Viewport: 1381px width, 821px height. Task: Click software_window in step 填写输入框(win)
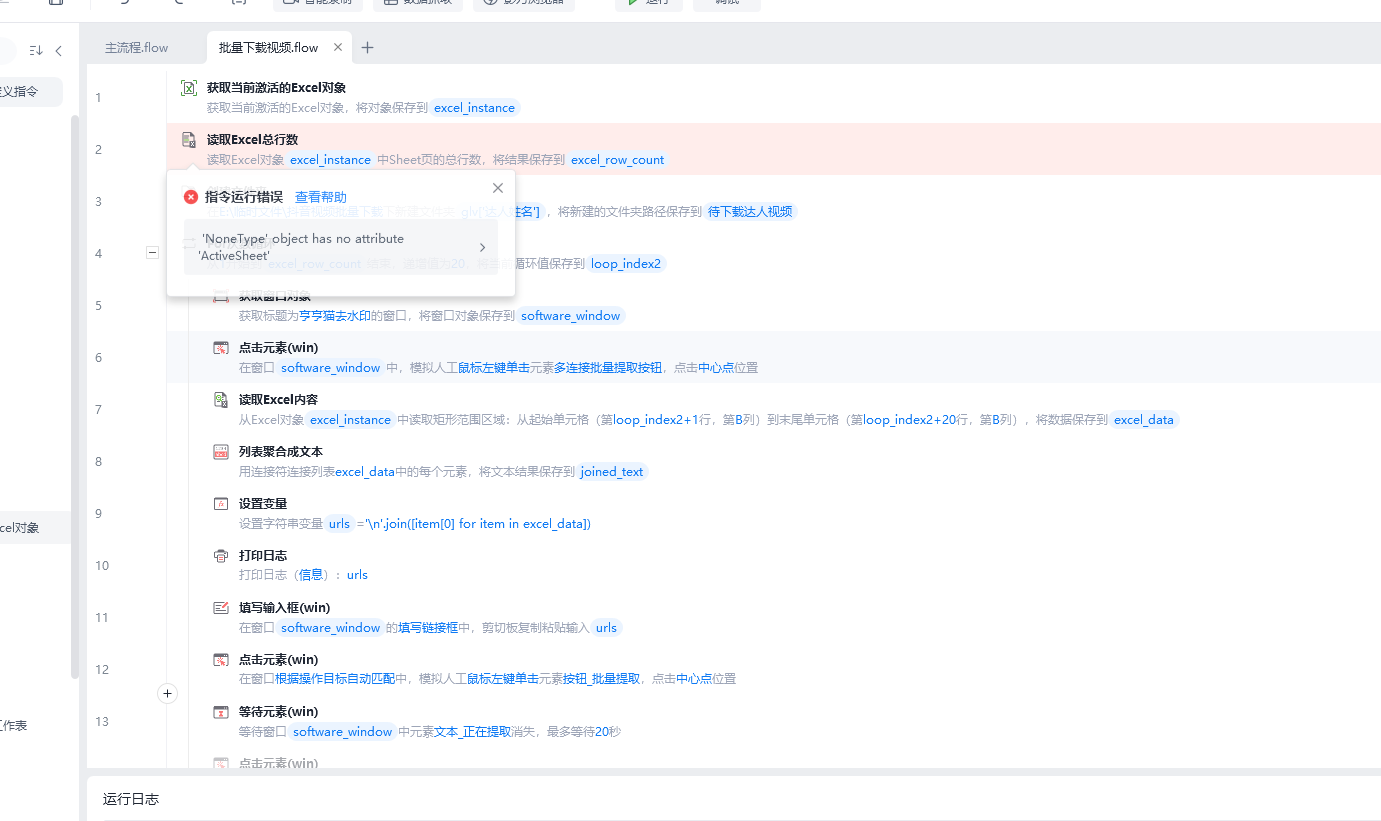pyautogui.click(x=331, y=628)
